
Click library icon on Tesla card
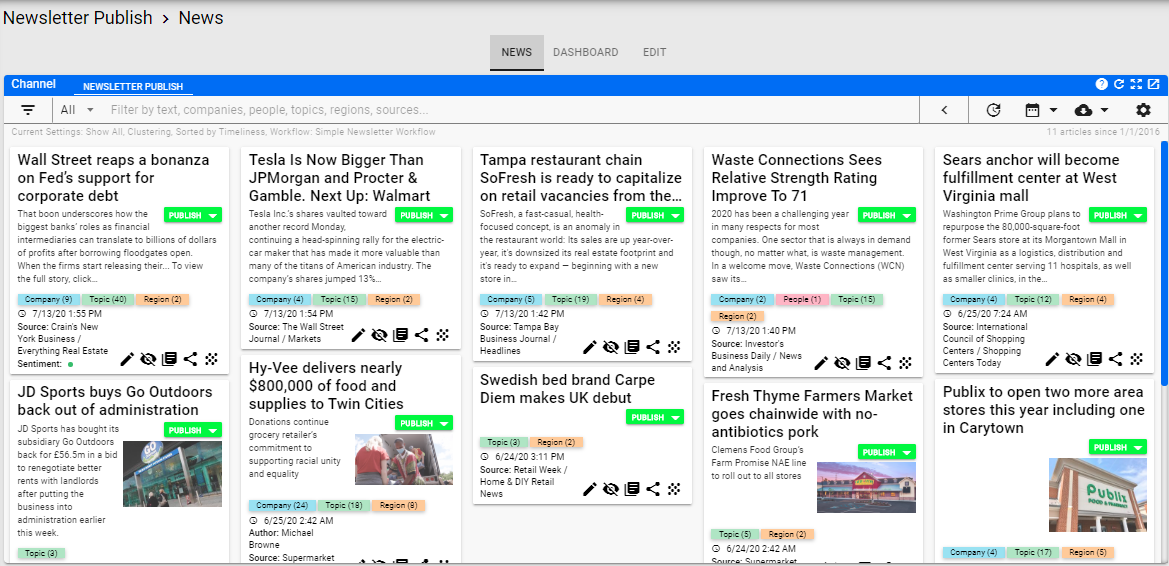click(400, 335)
